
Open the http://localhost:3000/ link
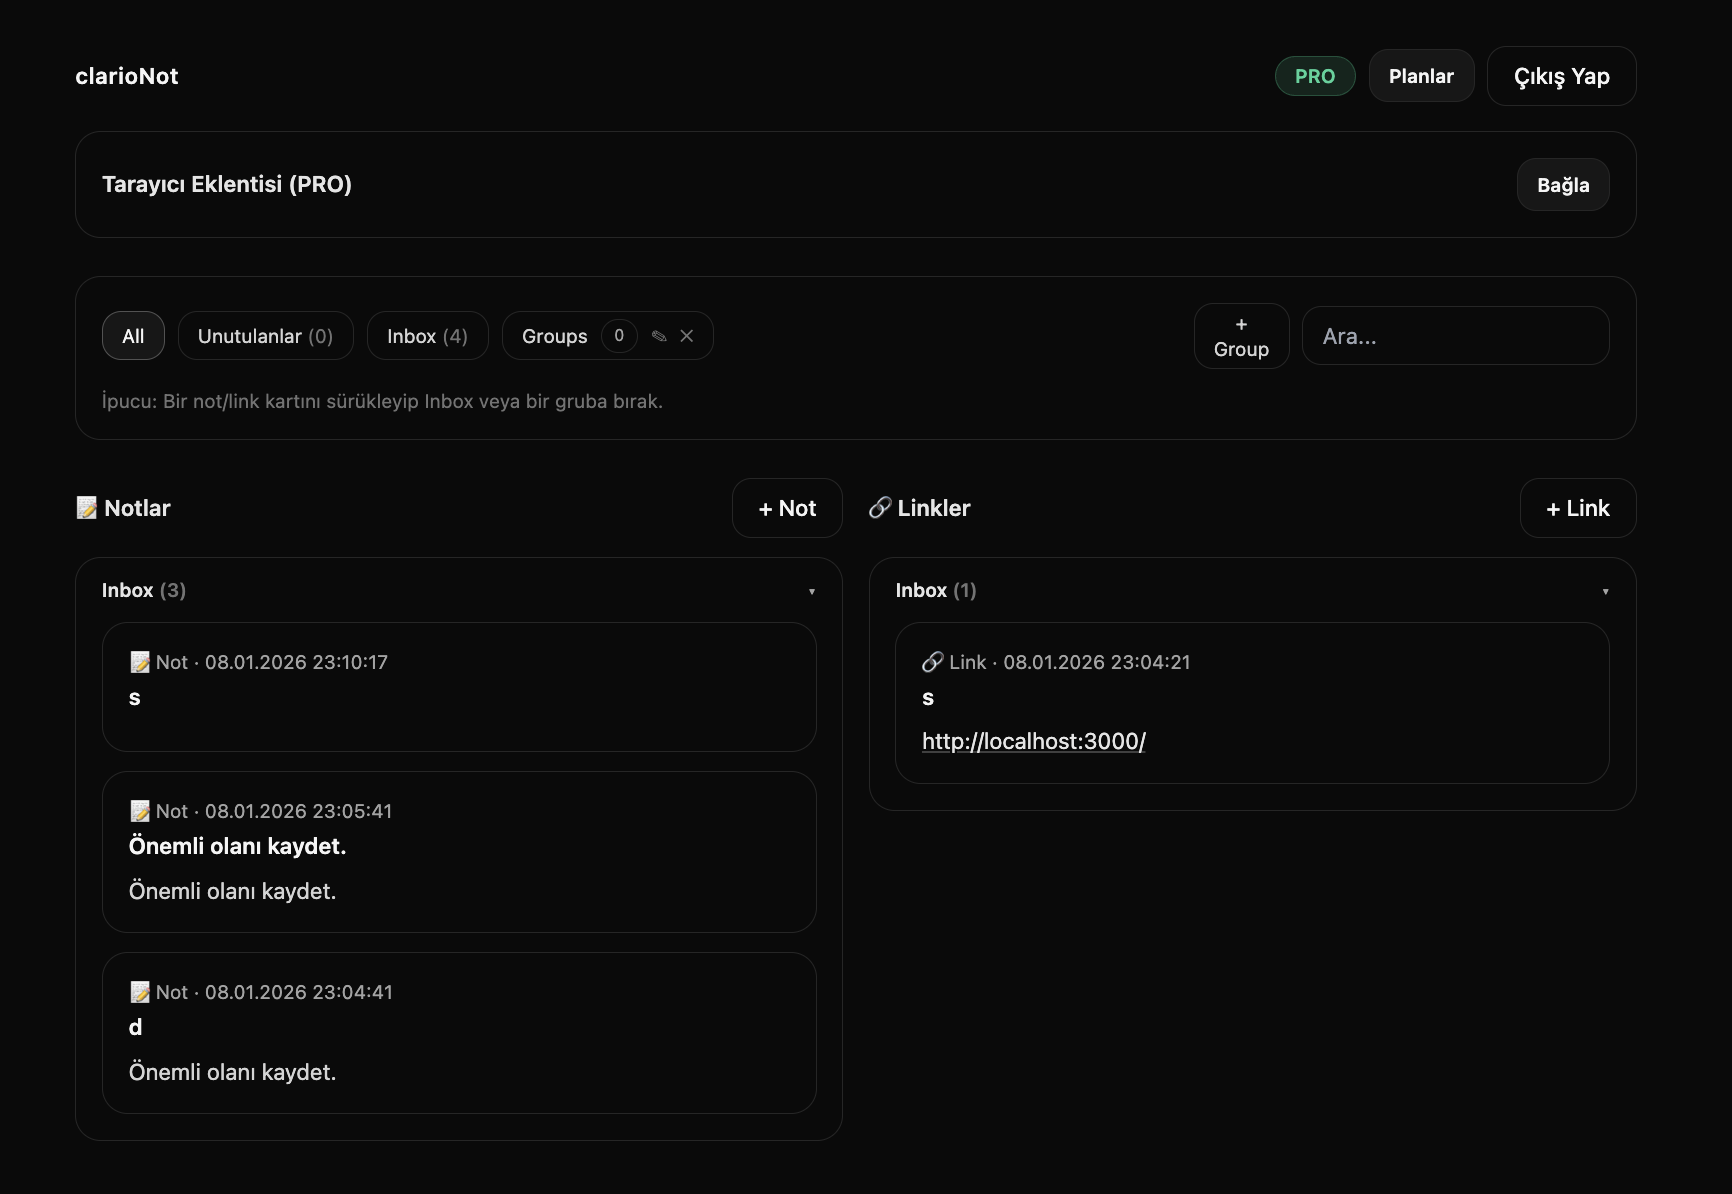(x=1033, y=741)
